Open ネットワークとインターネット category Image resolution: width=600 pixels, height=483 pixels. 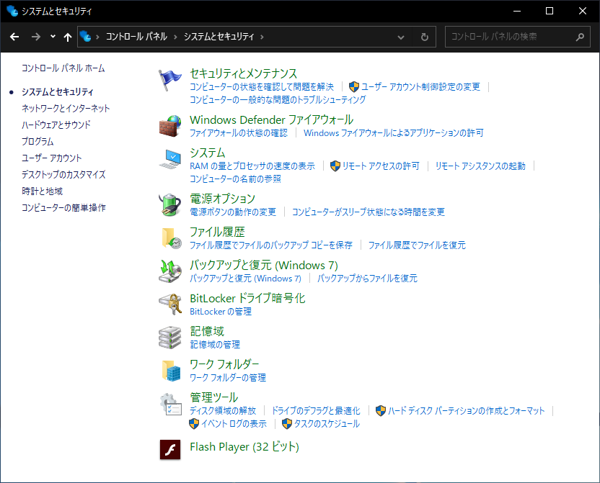(x=65, y=108)
